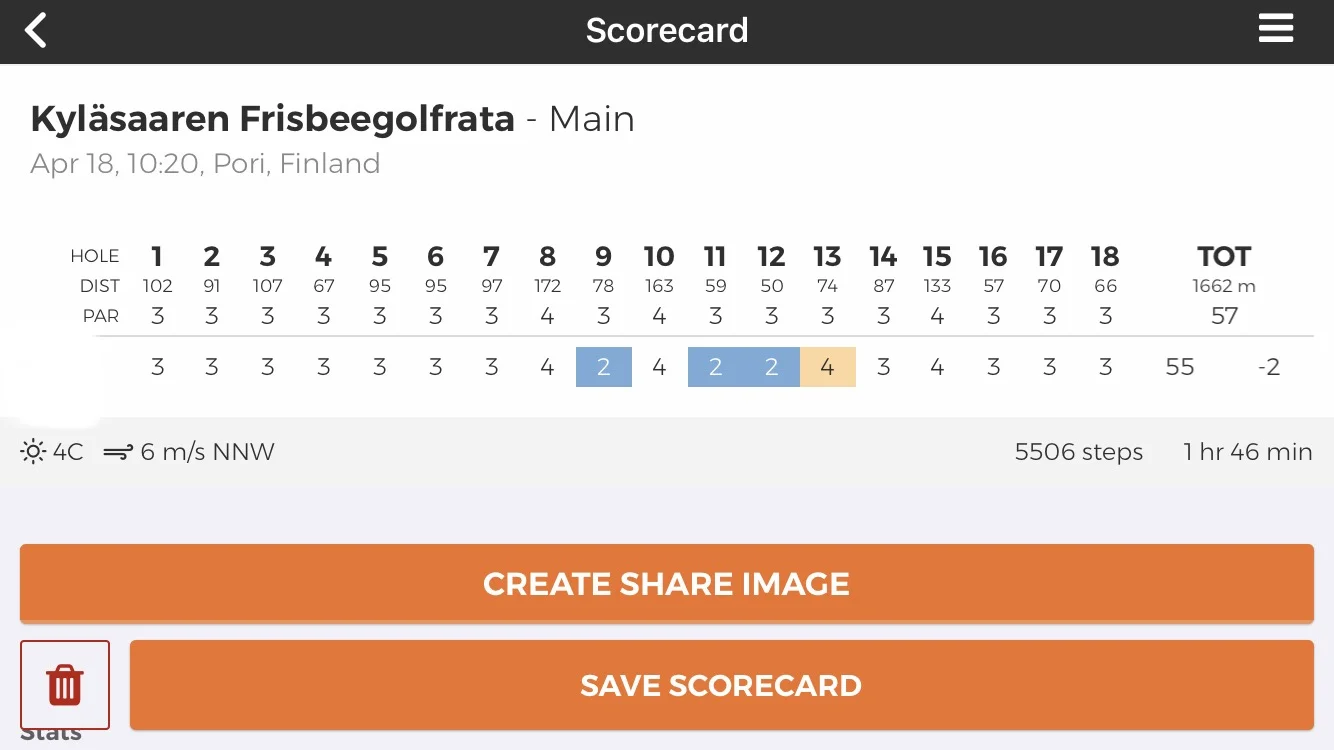Viewport: 1334px width, 750px height.
Task: Delete scorecard with trash icon
Action: point(65,685)
